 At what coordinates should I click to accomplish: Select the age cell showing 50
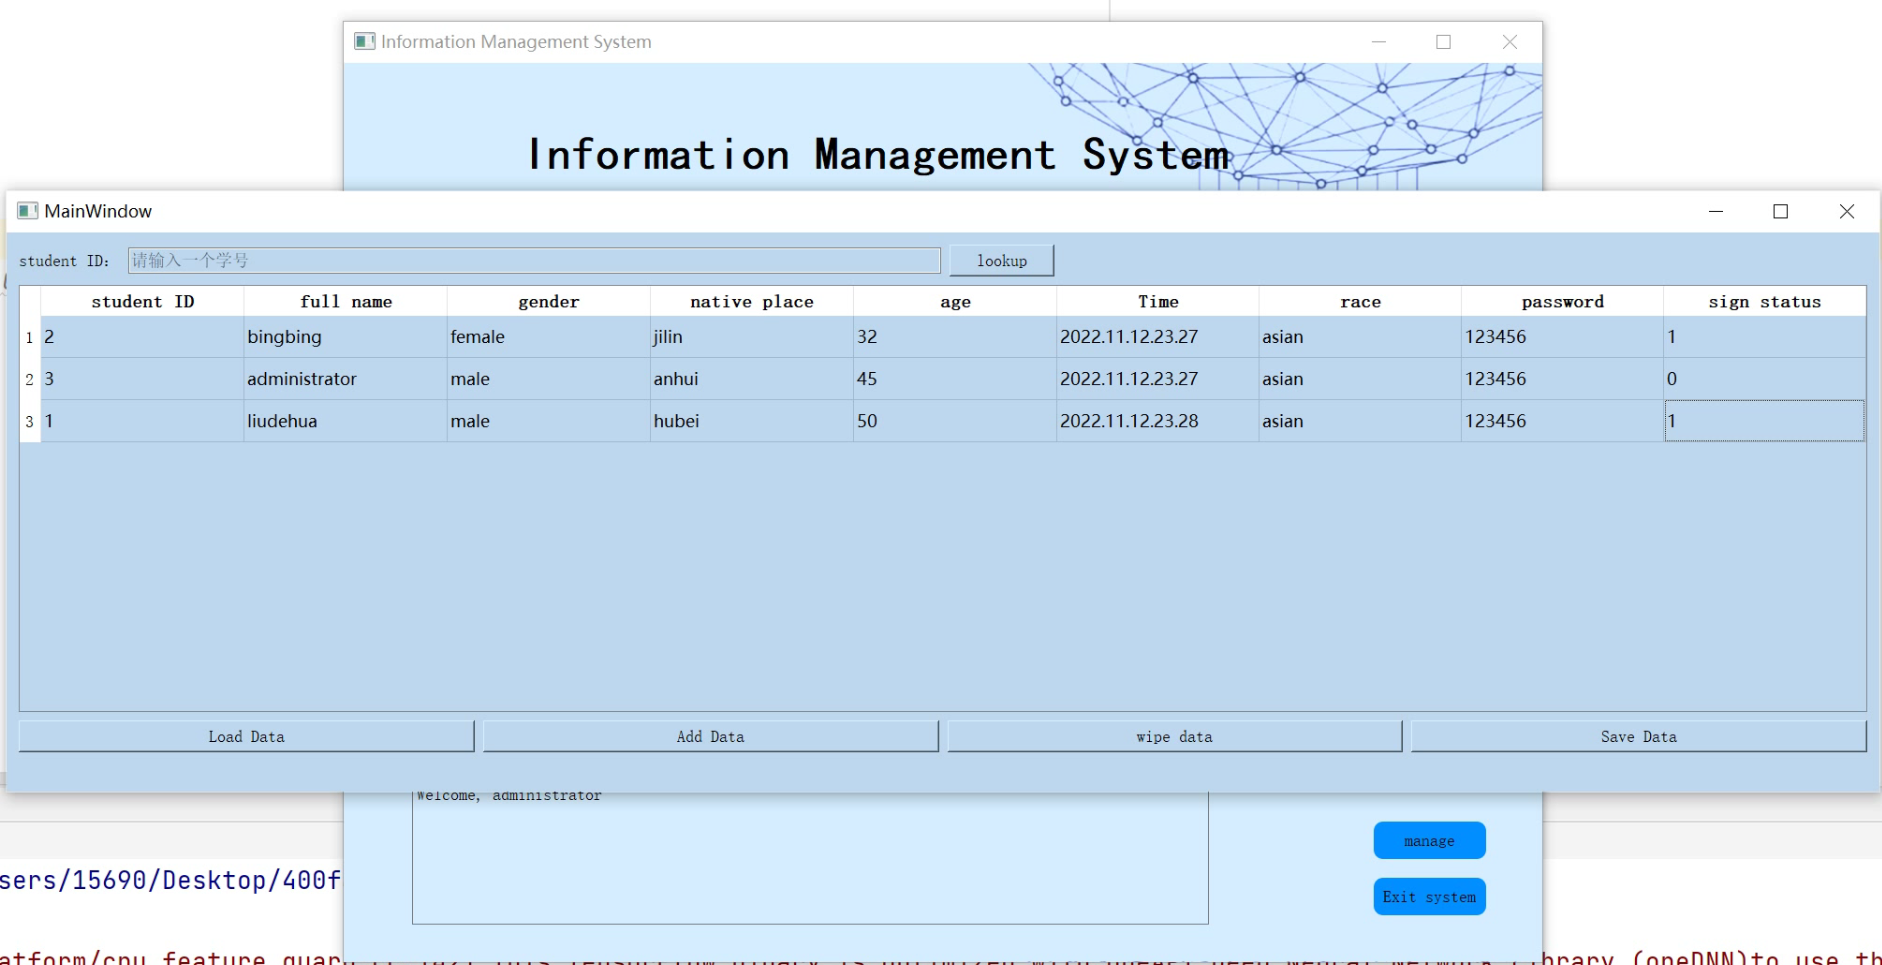[955, 421]
